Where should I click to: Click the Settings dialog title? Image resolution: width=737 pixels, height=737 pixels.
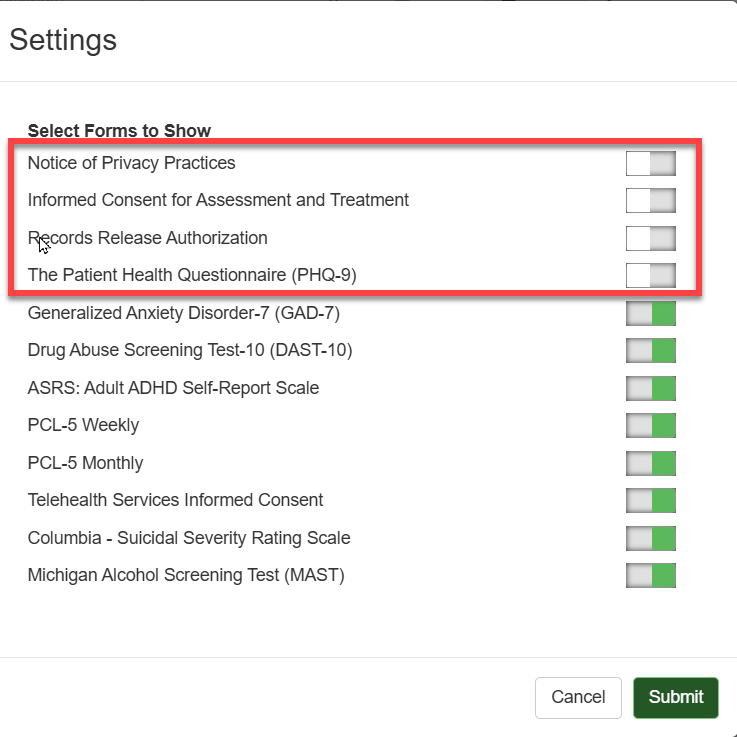click(x=63, y=40)
